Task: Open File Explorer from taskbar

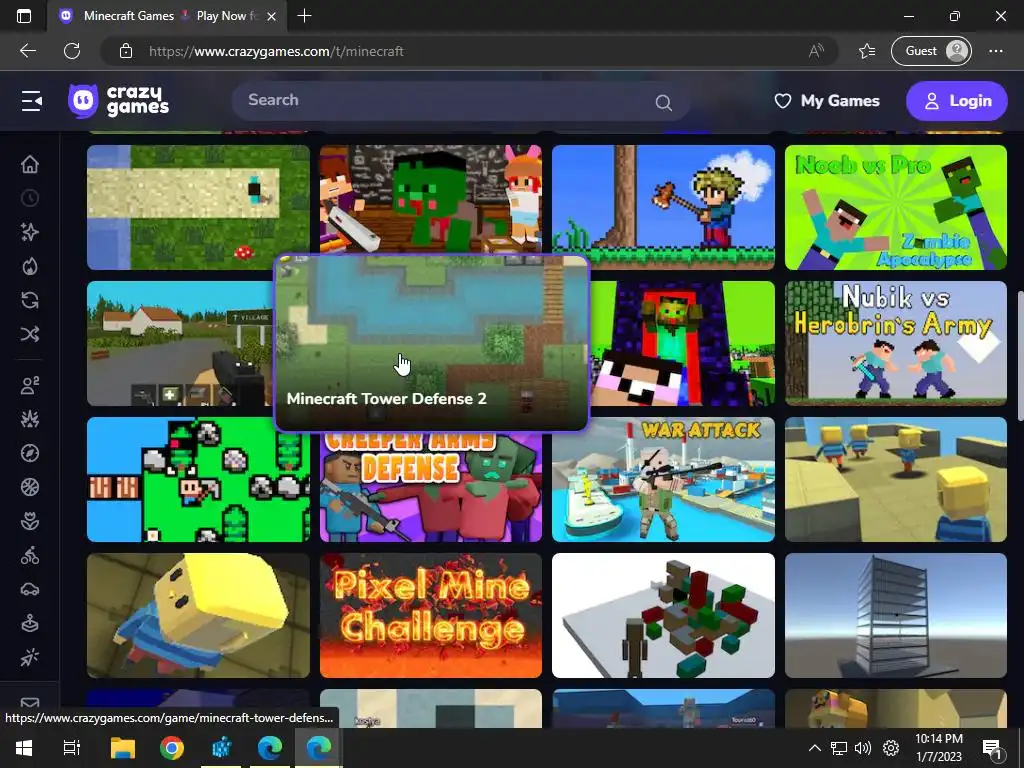Action: tap(122, 748)
